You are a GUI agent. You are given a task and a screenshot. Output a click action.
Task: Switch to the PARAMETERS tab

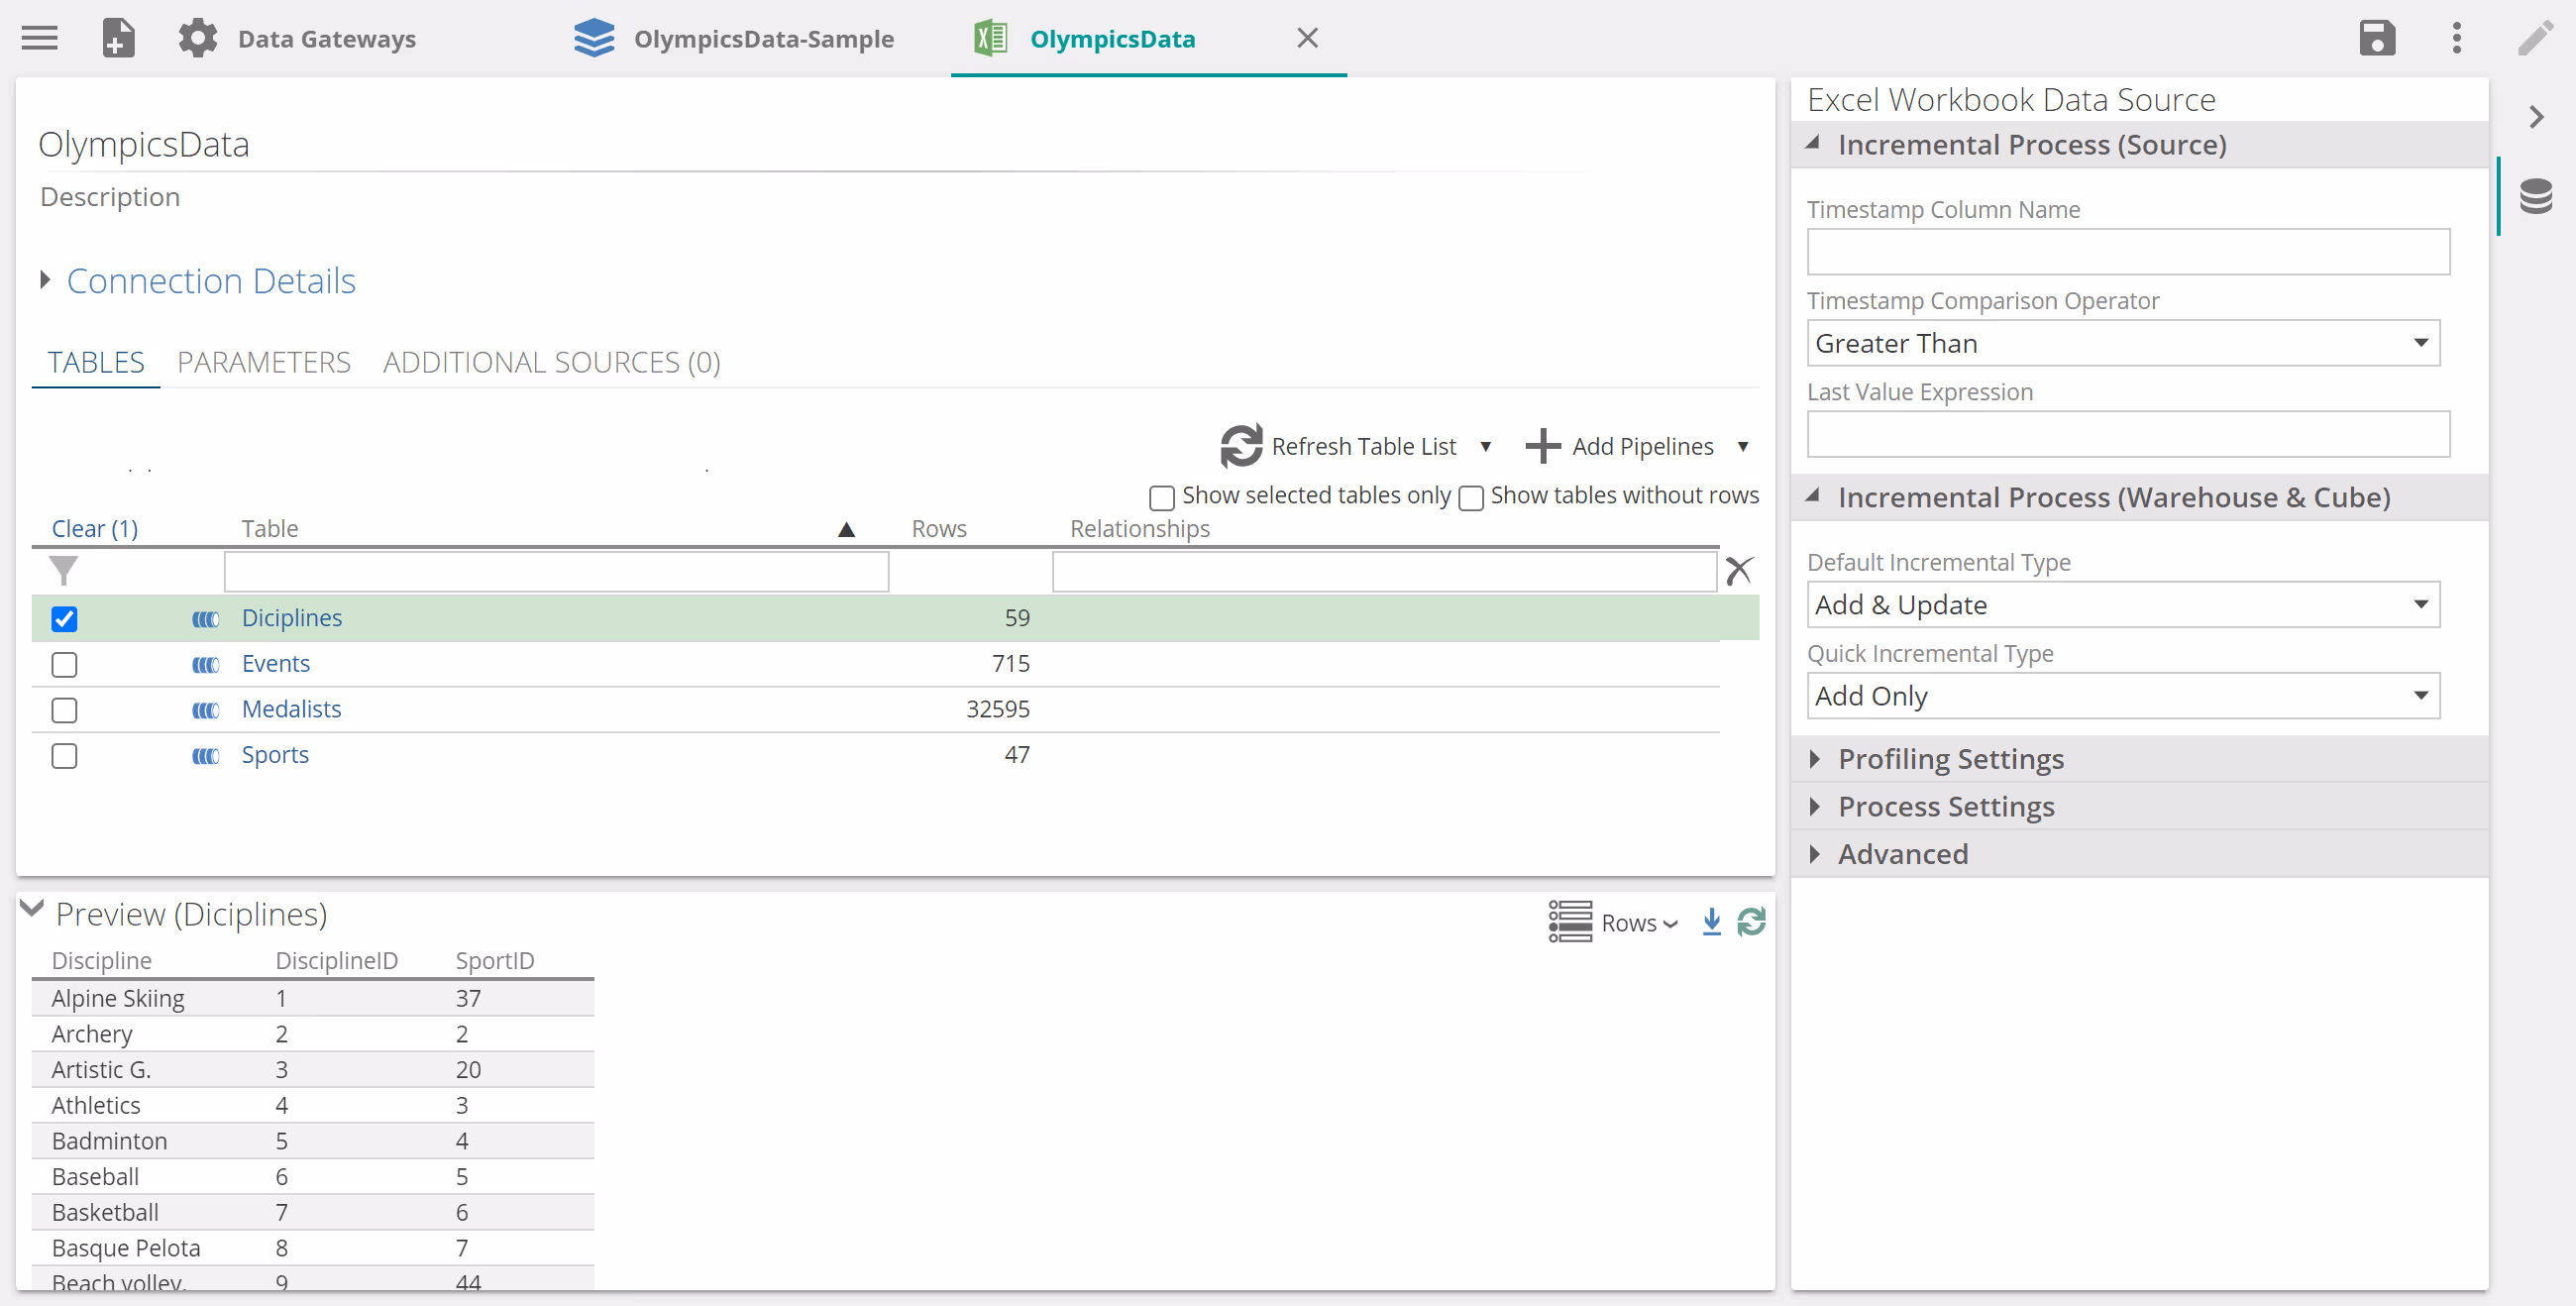(x=264, y=362)
